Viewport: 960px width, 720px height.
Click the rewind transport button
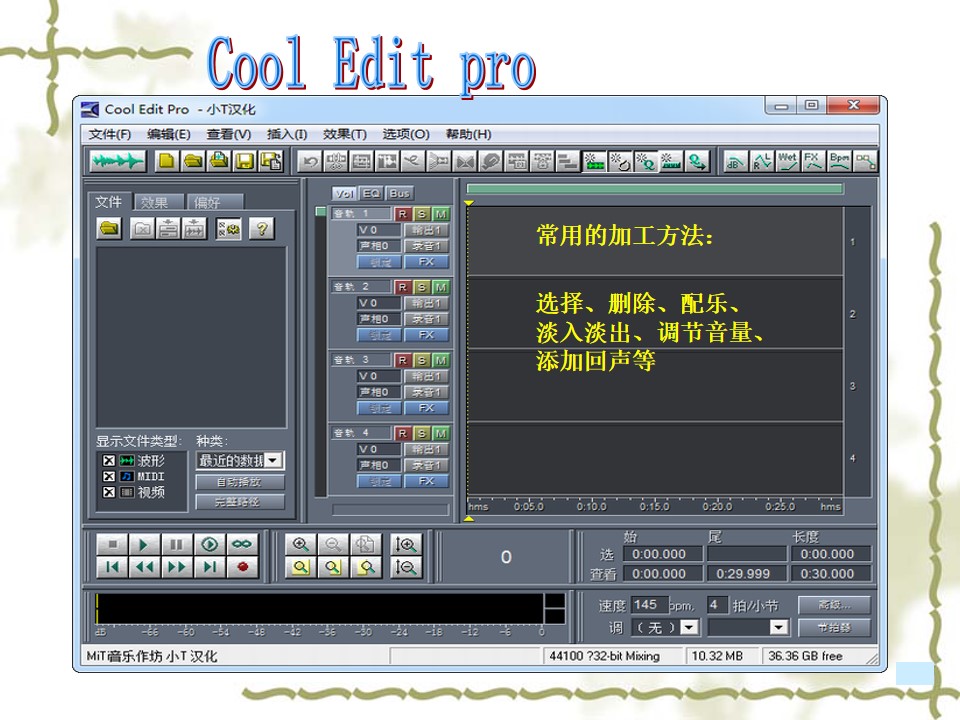point(144,567)
